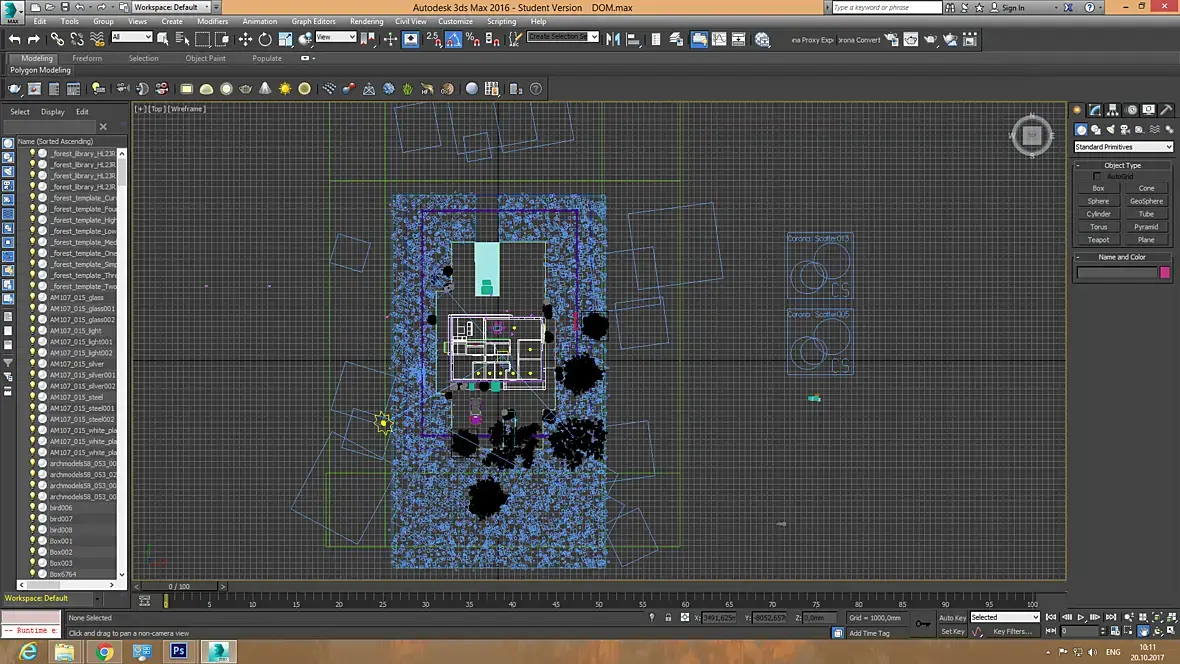Open the Utilities hammer panel tab
Screen dimensions: 1180x664
1166,110
